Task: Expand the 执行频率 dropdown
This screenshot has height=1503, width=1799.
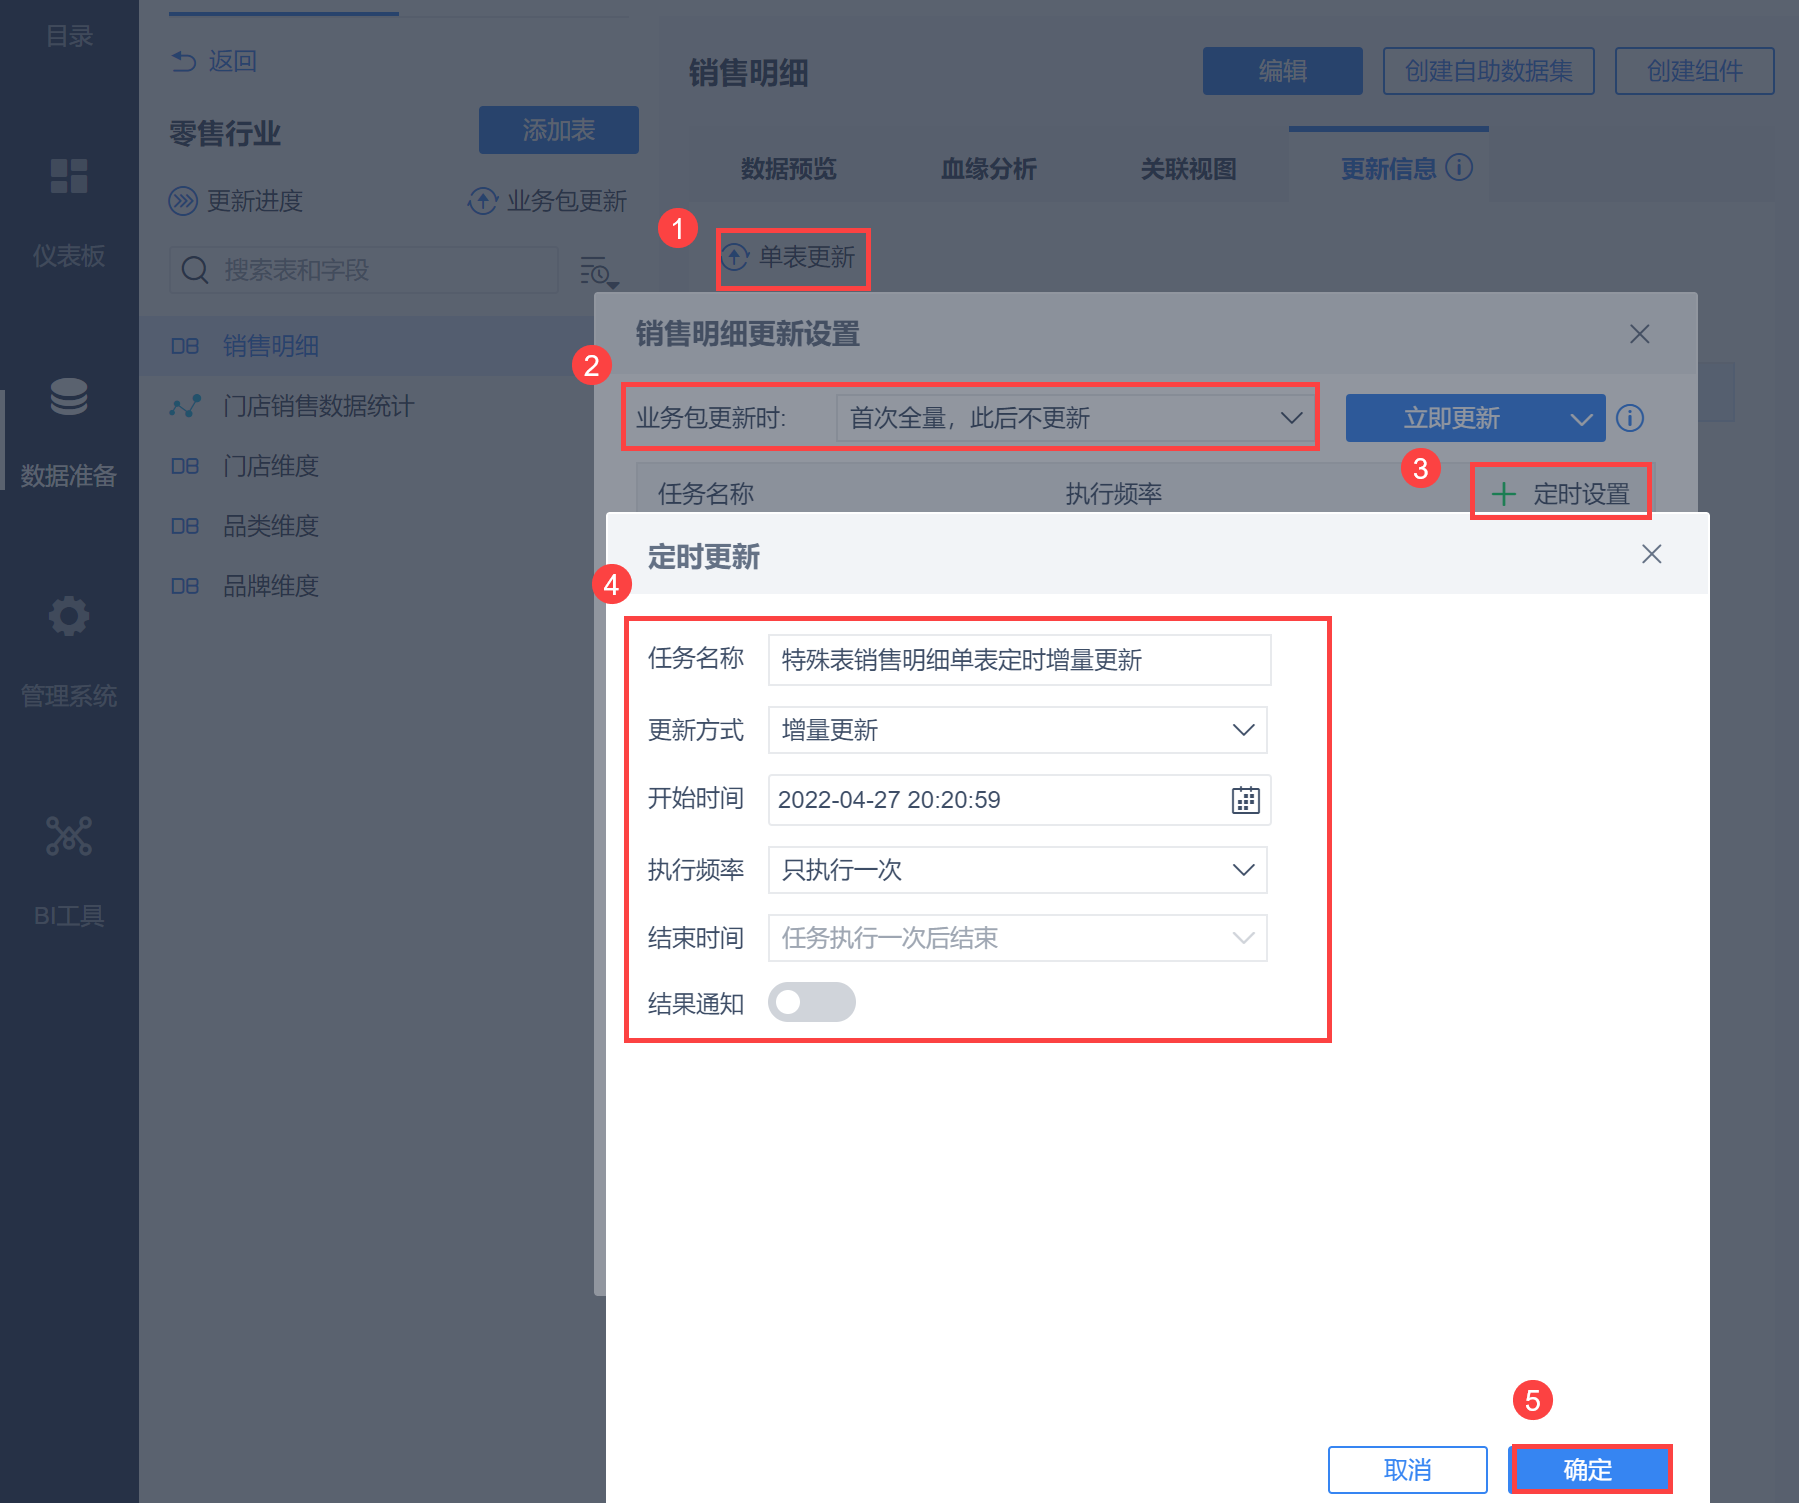Action: click(x=1017, y=870)
